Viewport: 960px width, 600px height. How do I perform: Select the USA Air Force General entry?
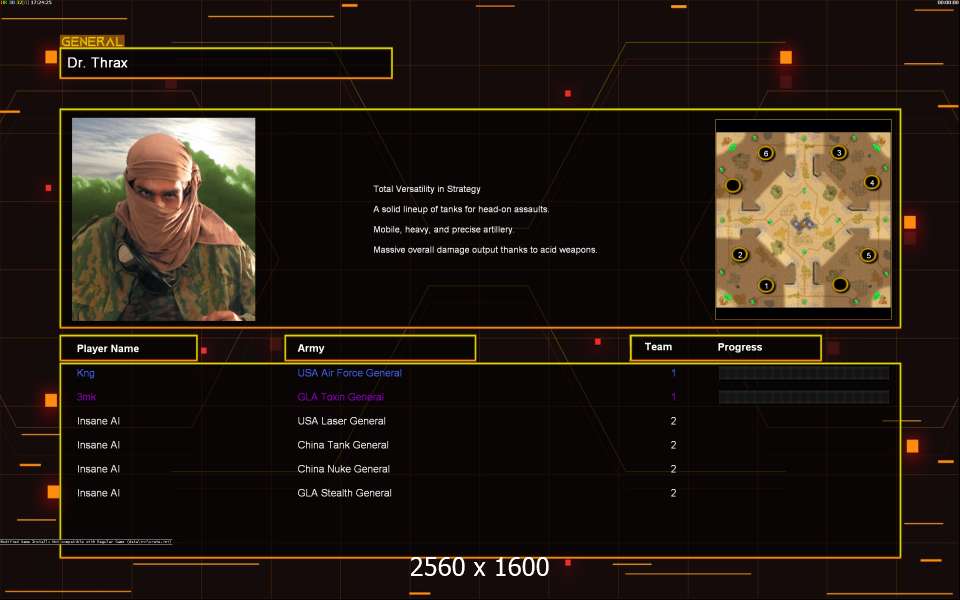click(x=349, y=373)
